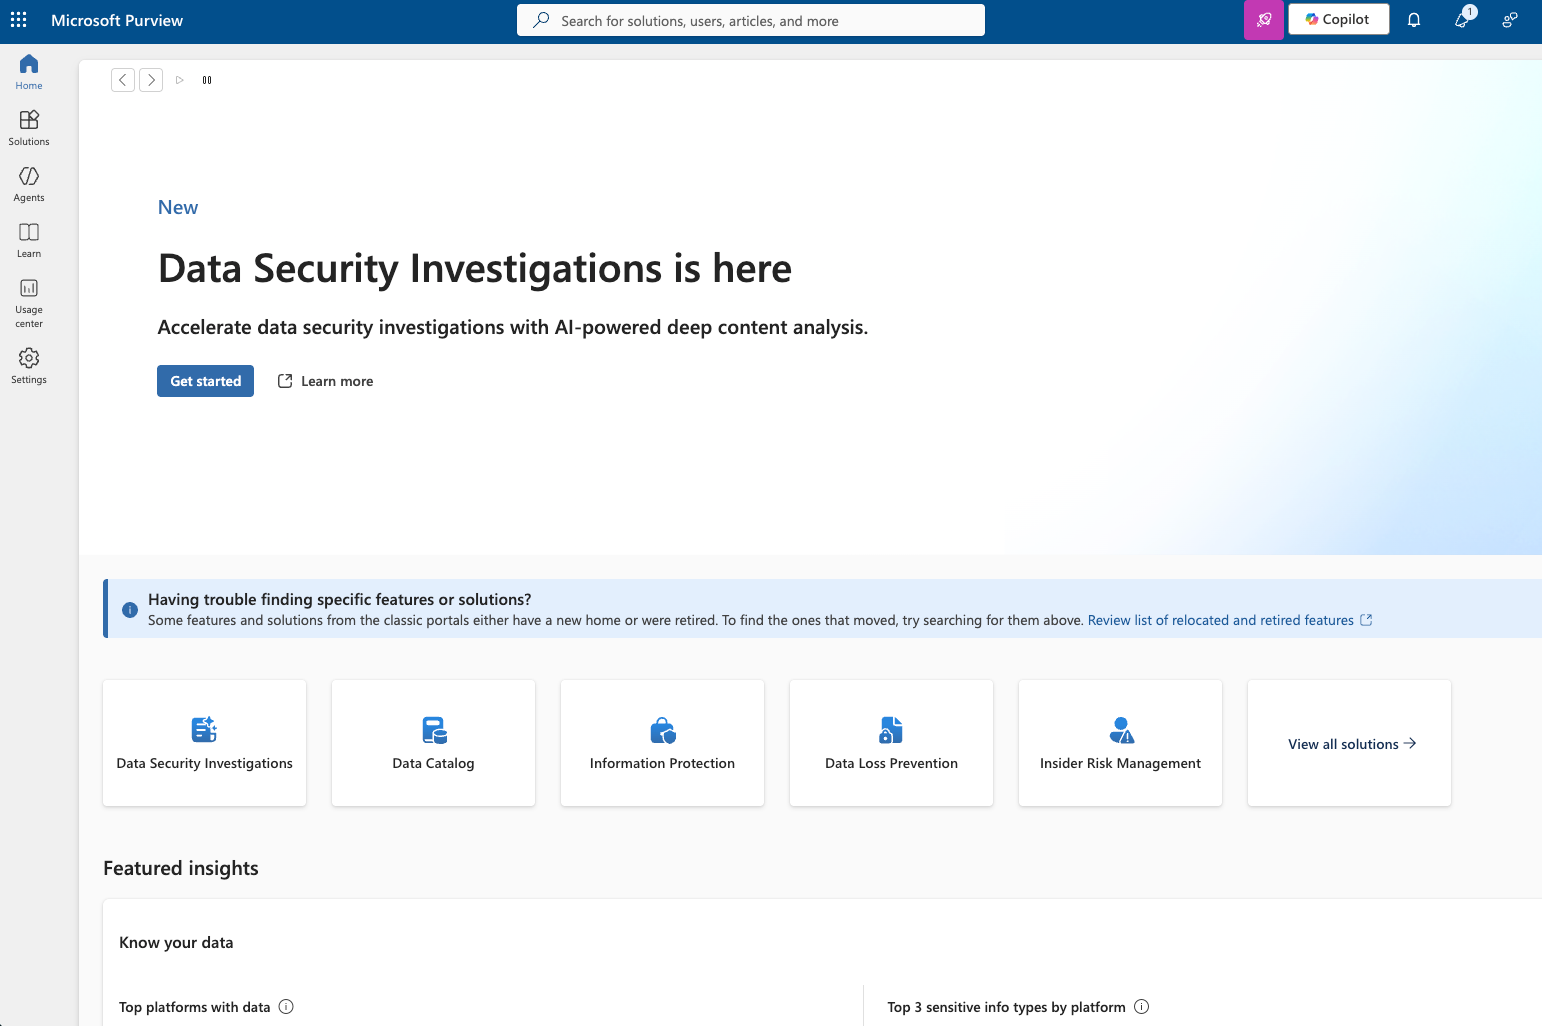Click the 'Know your data' heading
Image resolution: width=1542 pixels, height=1026 pixels.
pyautogui.click(x=176, y=942)
